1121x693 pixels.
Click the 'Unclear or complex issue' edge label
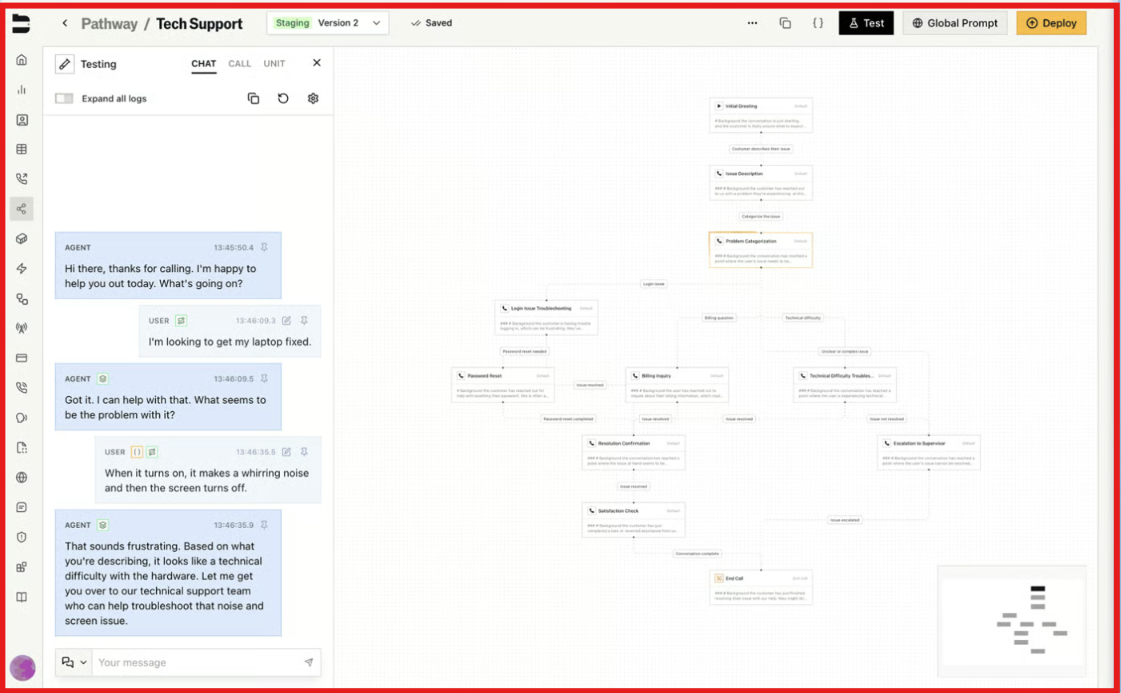[x=844, y=351]
